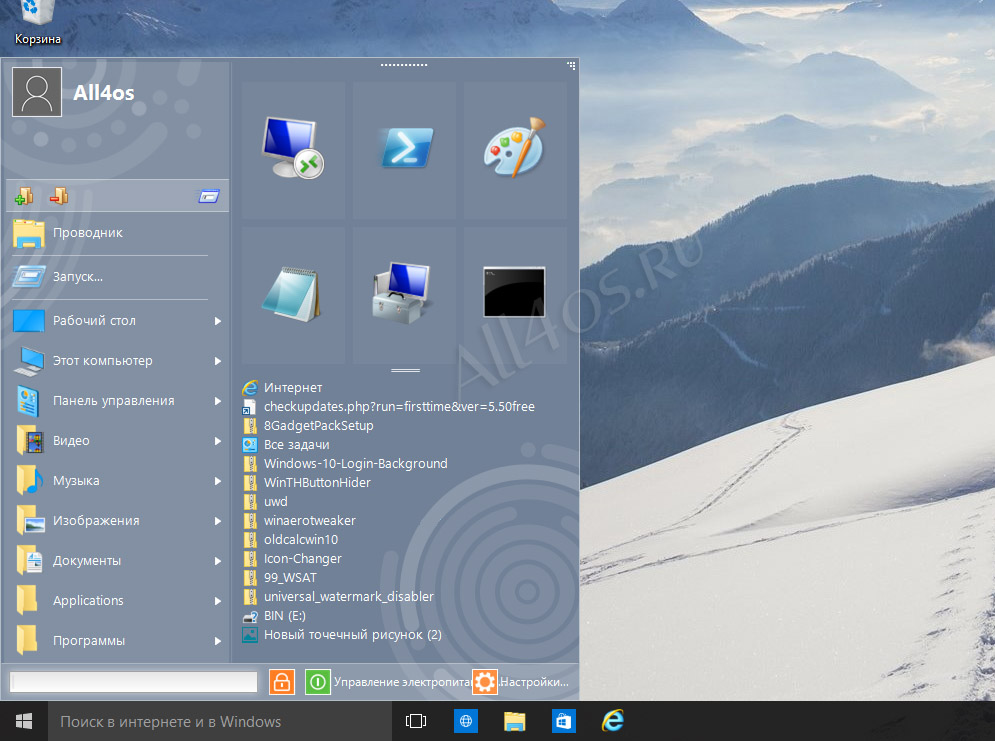
Task: Expand the Программы submenu arrow
Action: pyautogui.click(x=218, y=641)
